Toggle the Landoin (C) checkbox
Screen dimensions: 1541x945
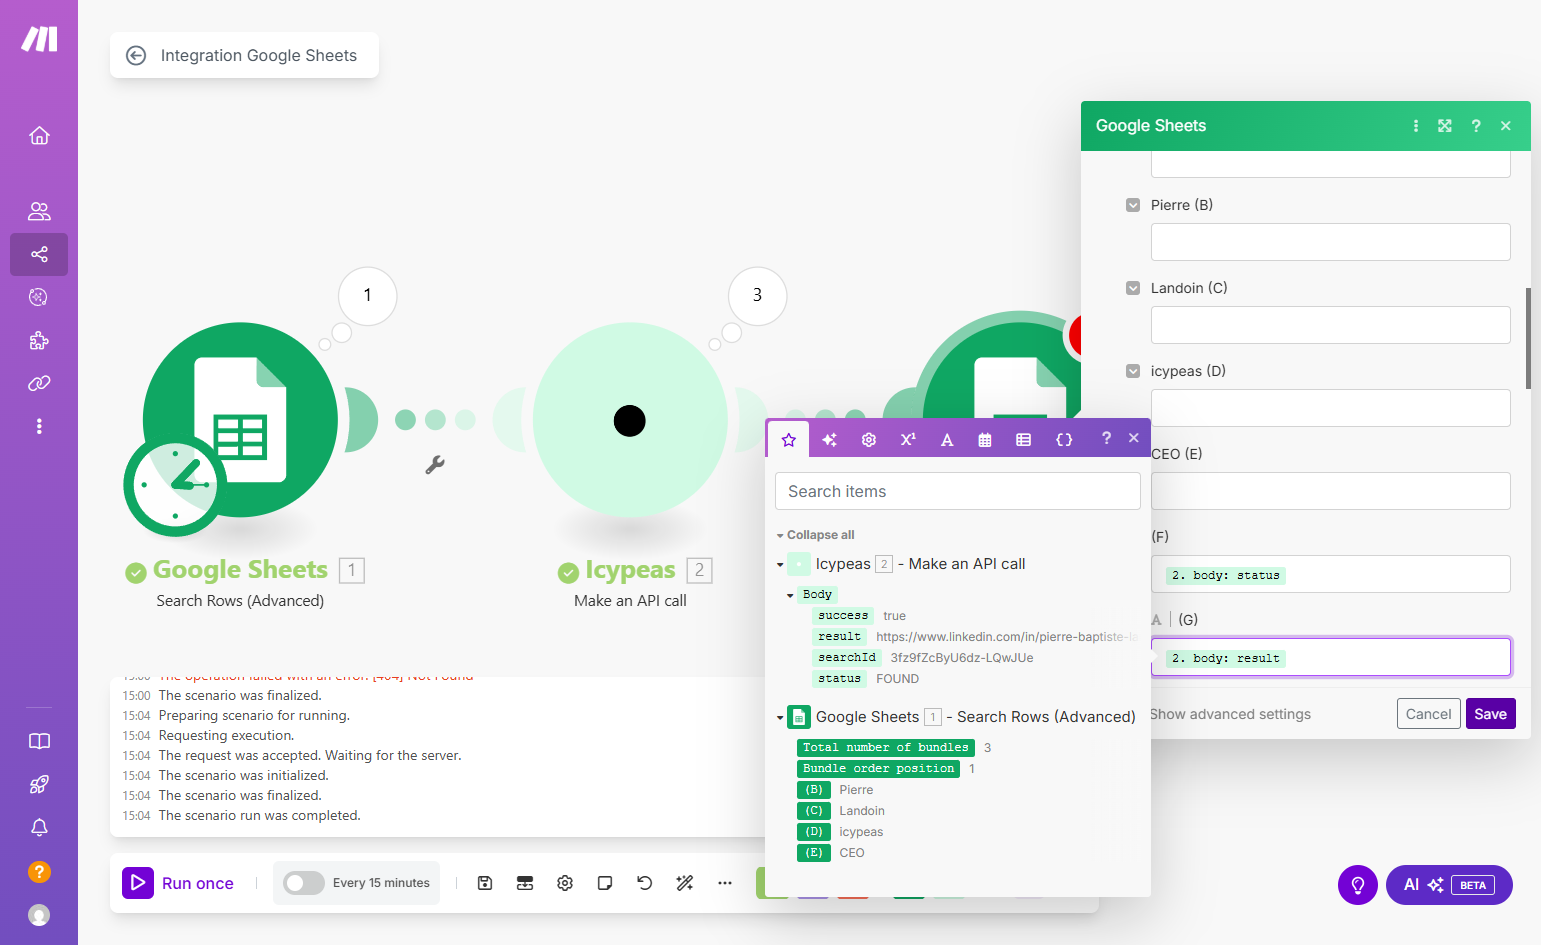point(1133,288)
